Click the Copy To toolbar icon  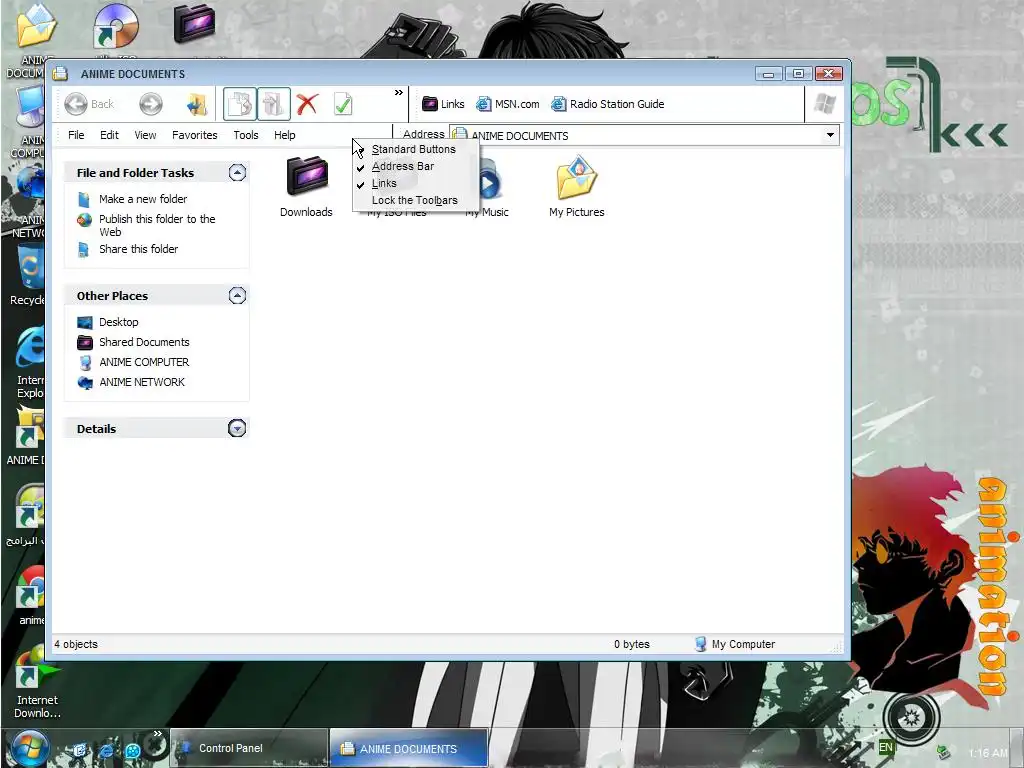[274, 104]
